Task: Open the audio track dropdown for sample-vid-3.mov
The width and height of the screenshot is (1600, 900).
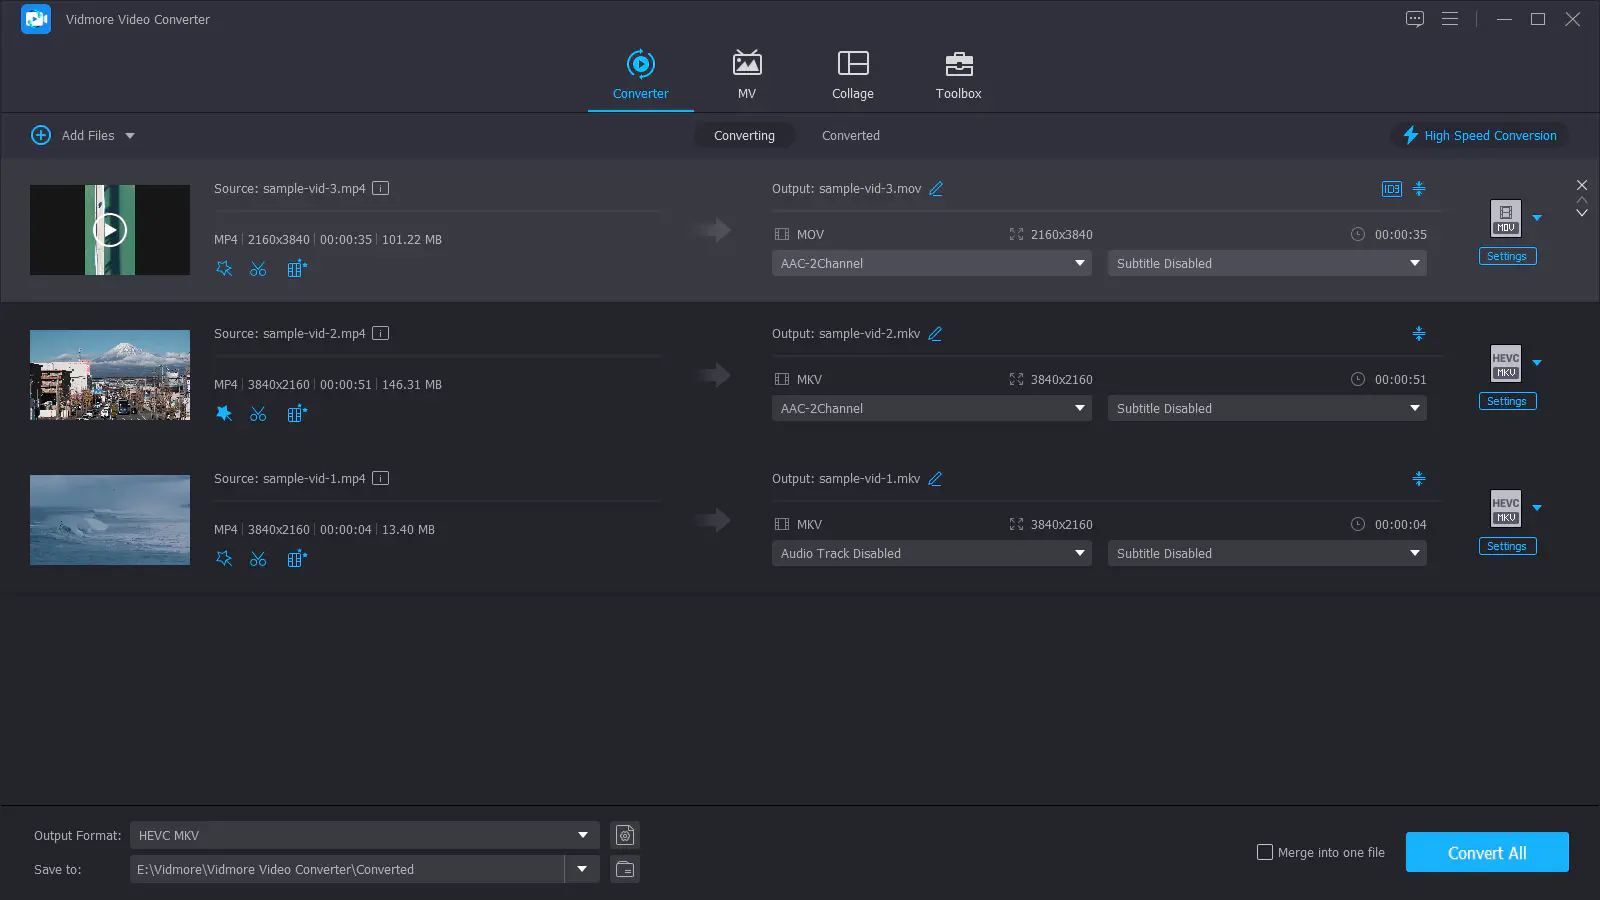Action: click(x=1079, y=263)
